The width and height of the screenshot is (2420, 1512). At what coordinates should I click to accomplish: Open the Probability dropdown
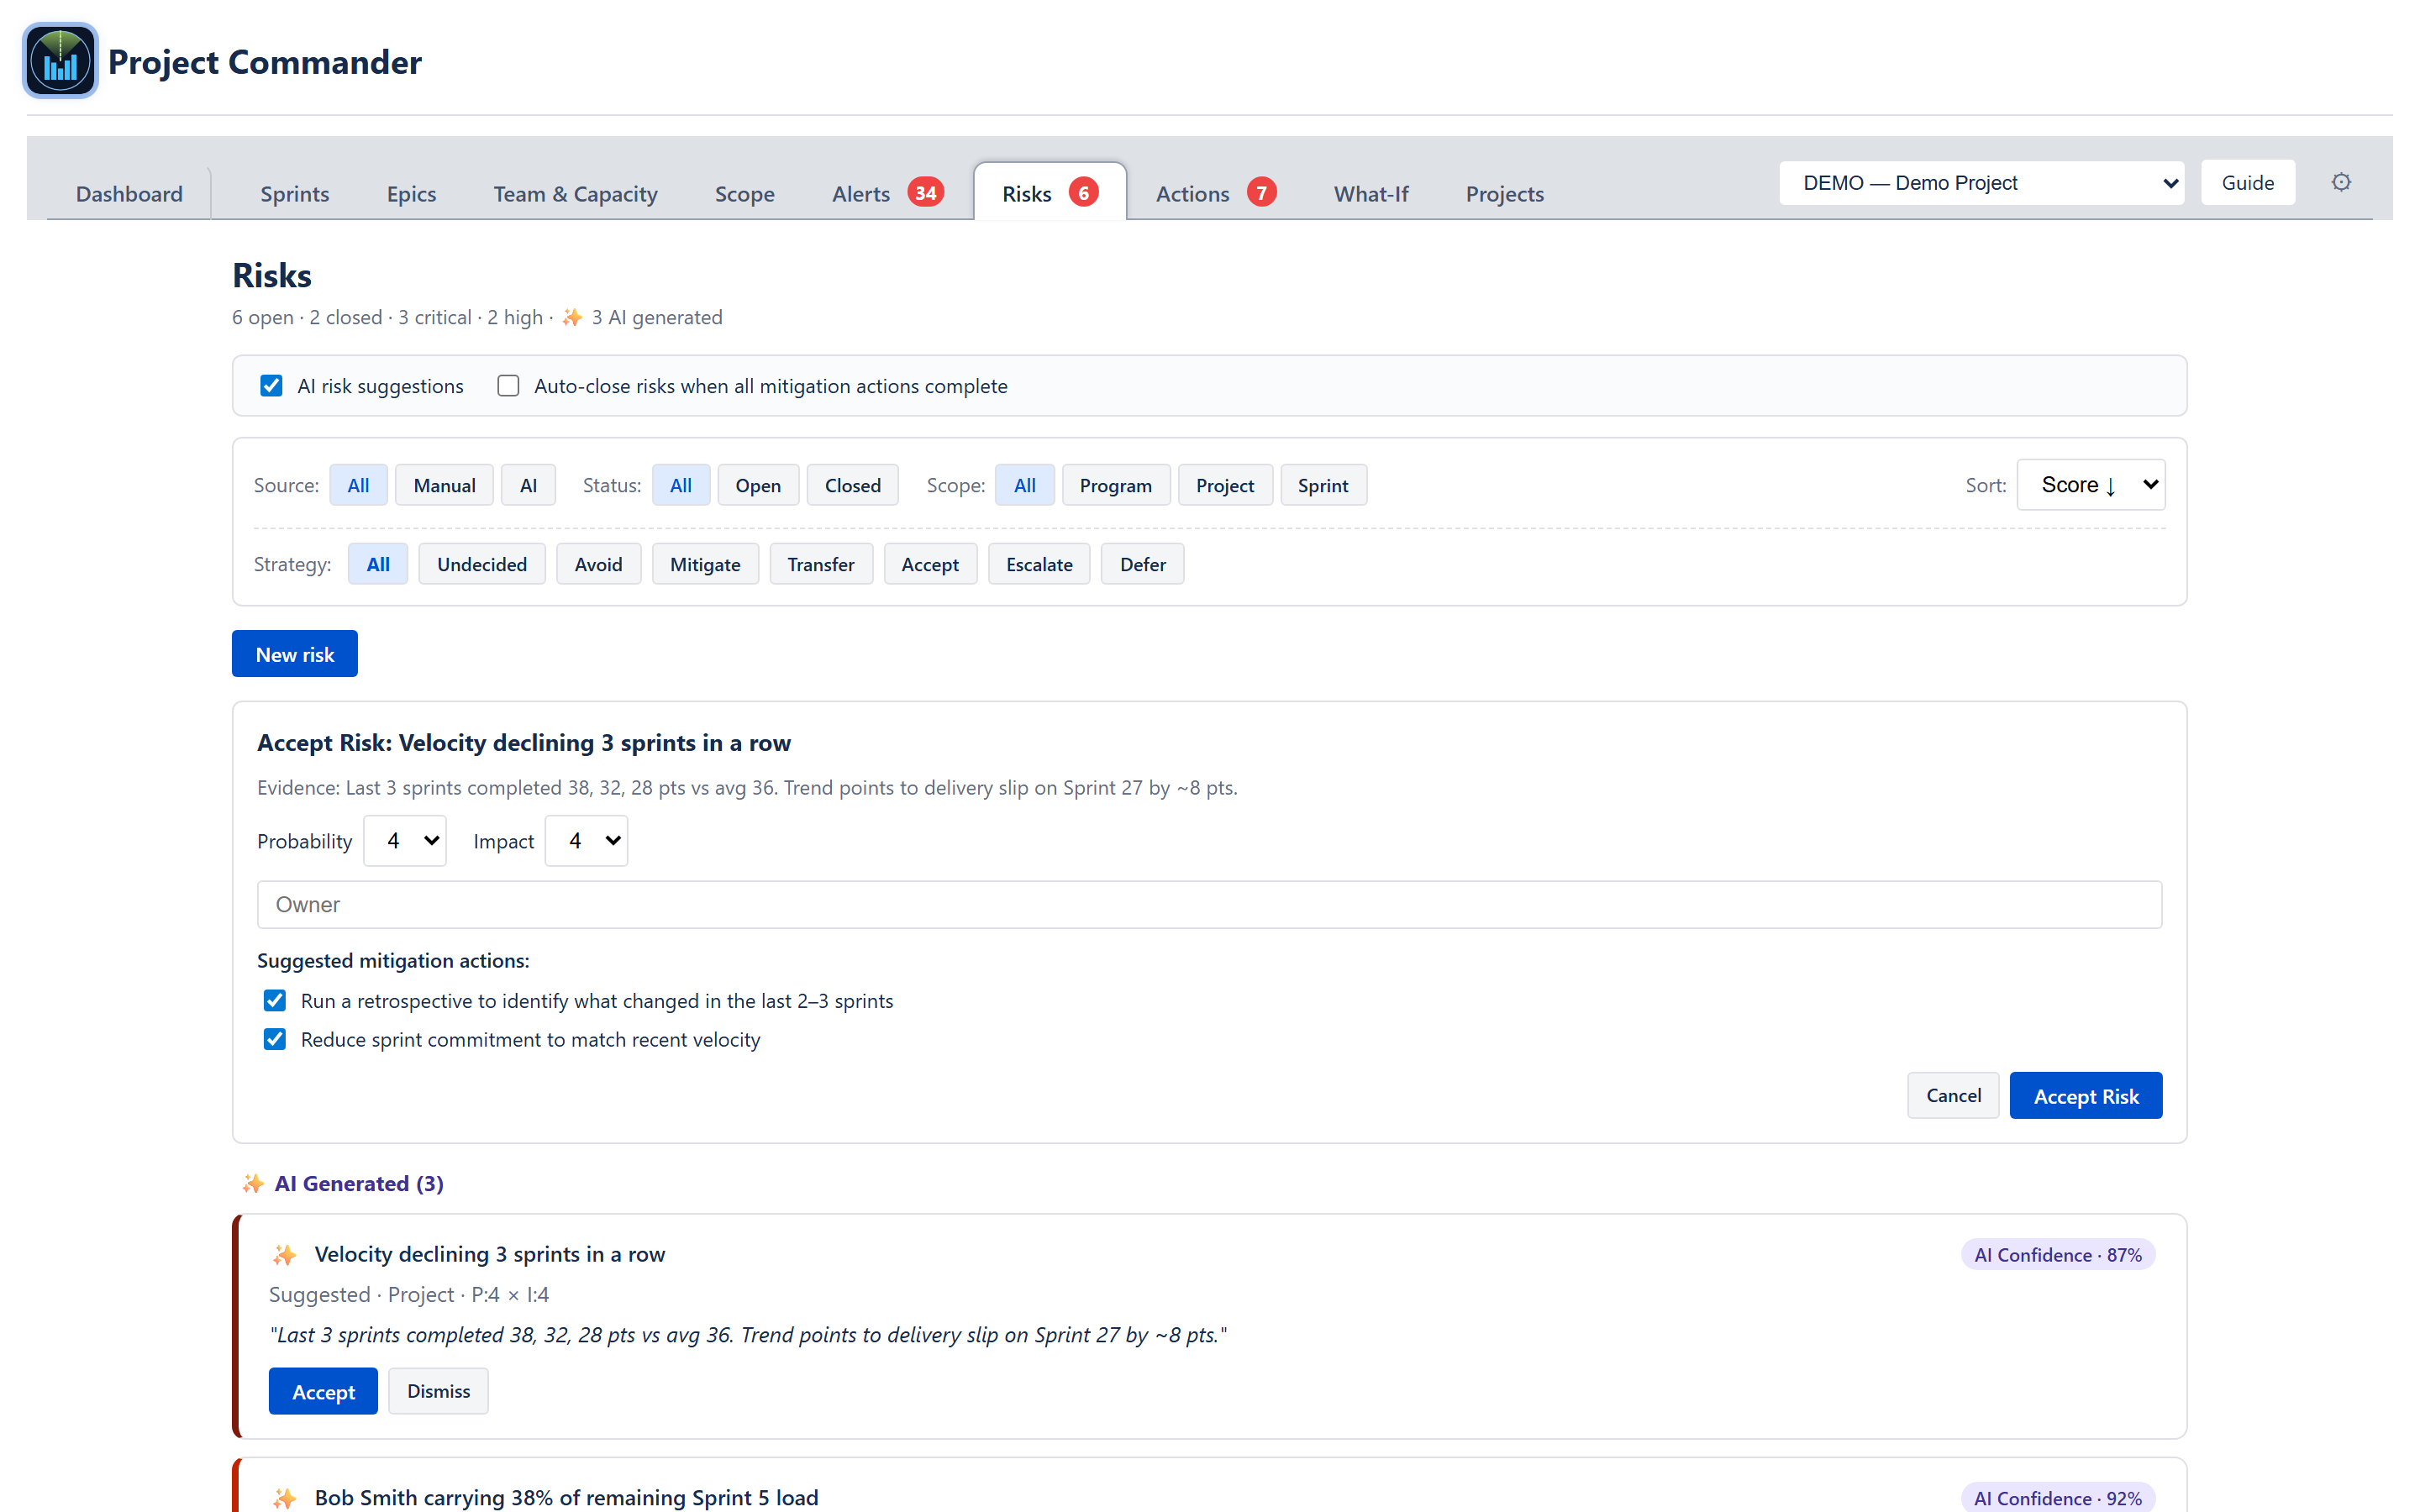point(404,841)
